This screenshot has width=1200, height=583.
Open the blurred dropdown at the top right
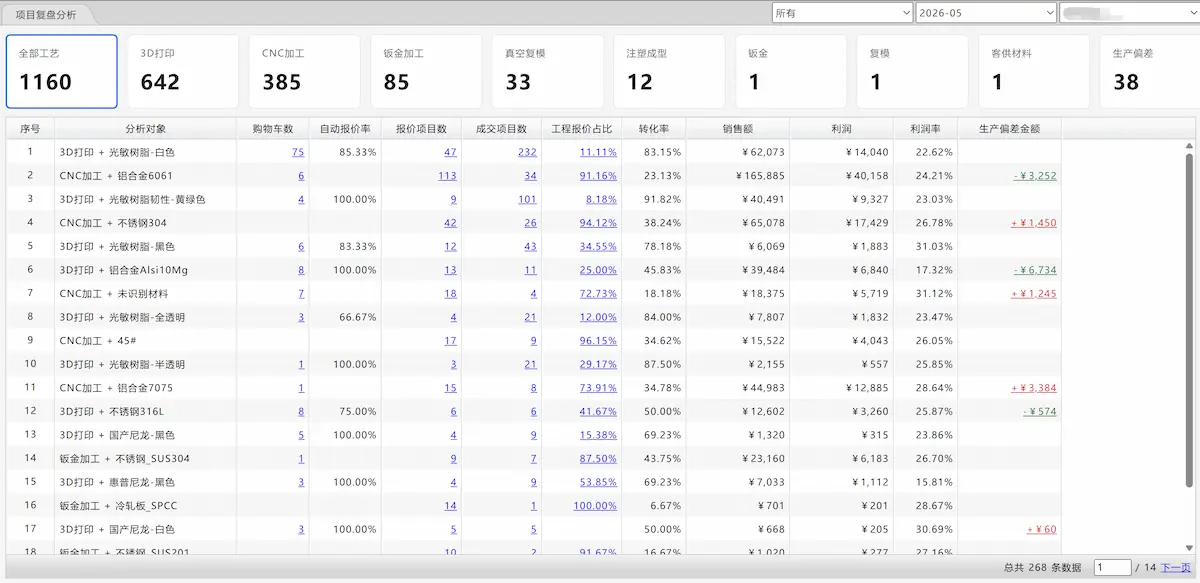(x=1129, y=13)
